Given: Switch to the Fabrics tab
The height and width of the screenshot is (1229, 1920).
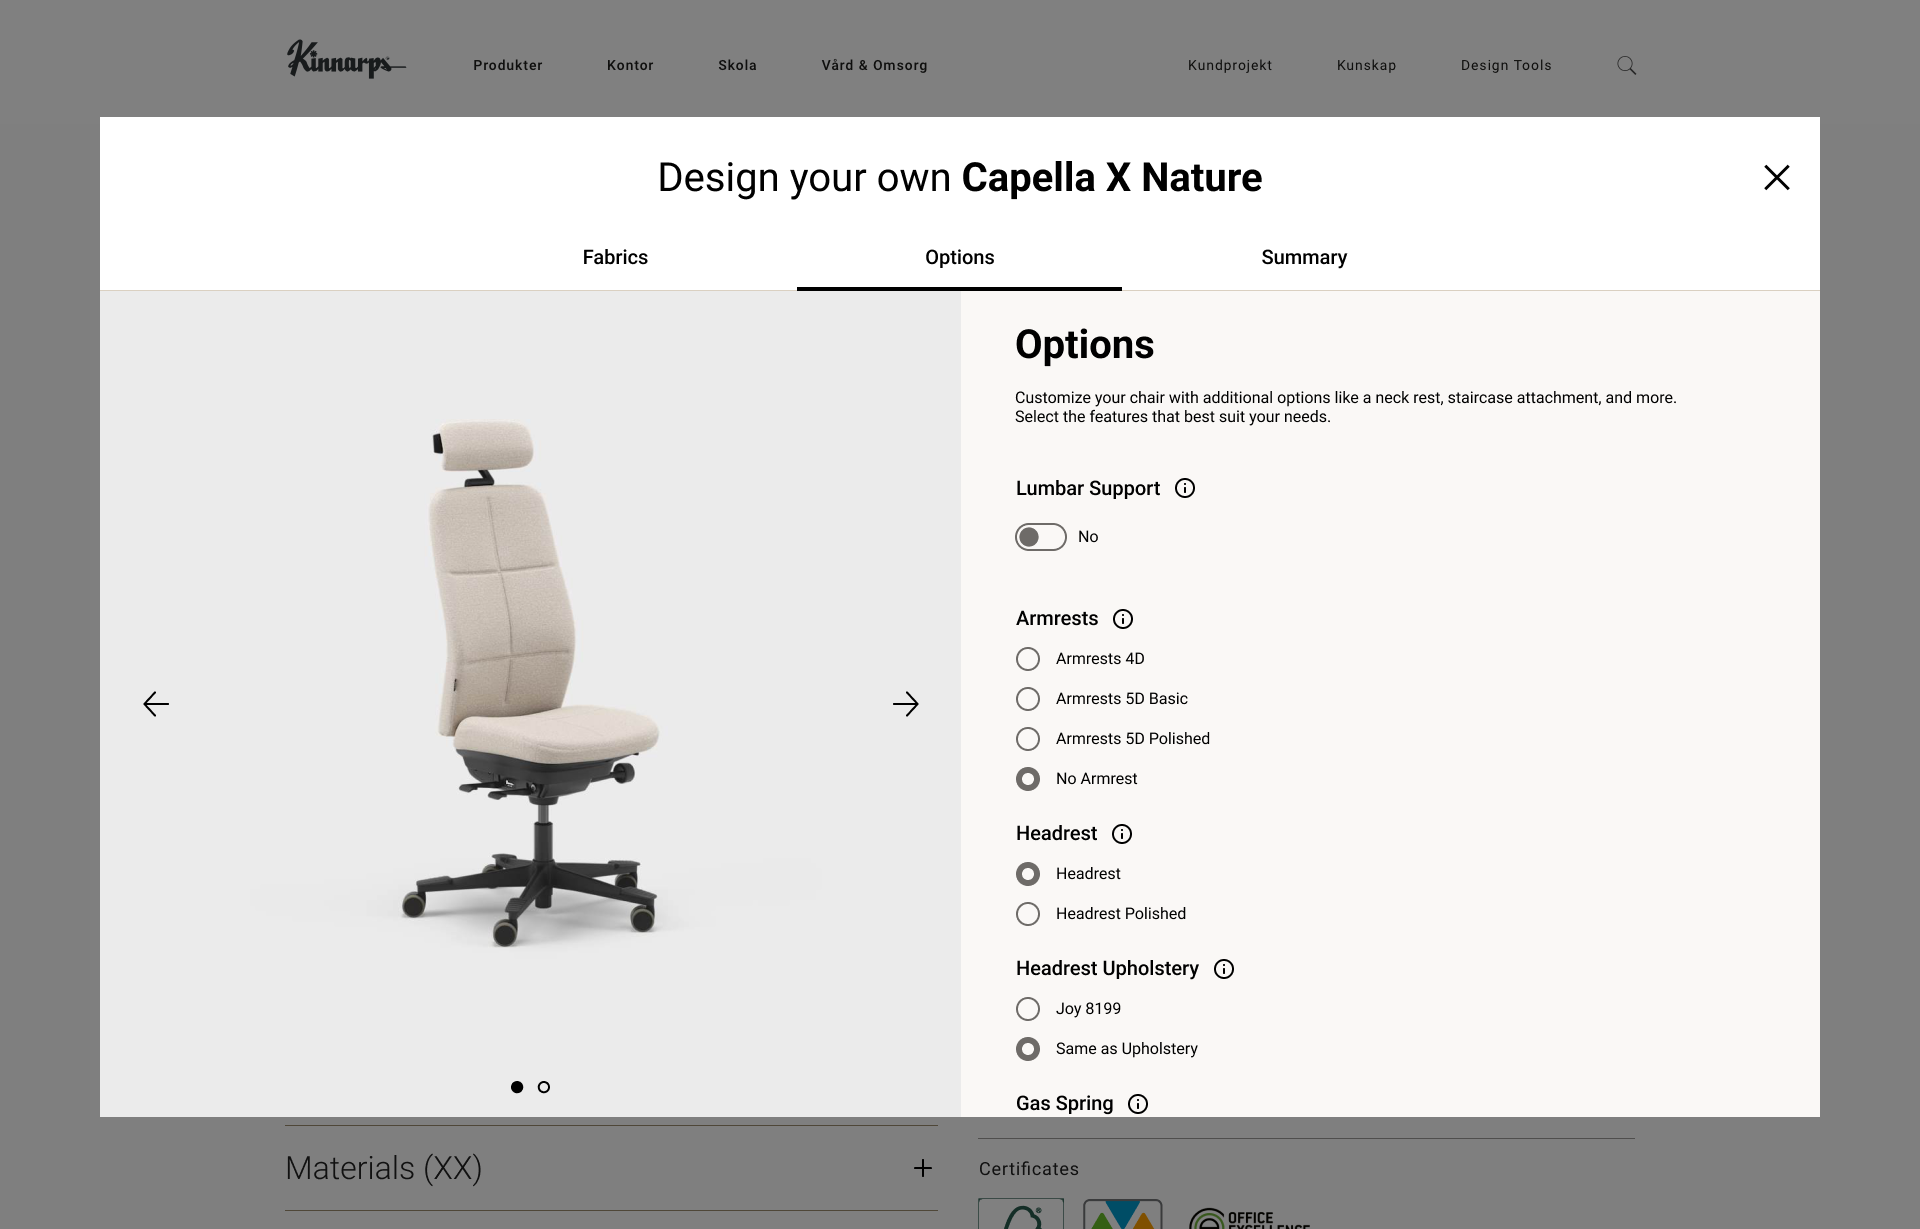Looking at the screenshot, I should (x=615, y=257).
